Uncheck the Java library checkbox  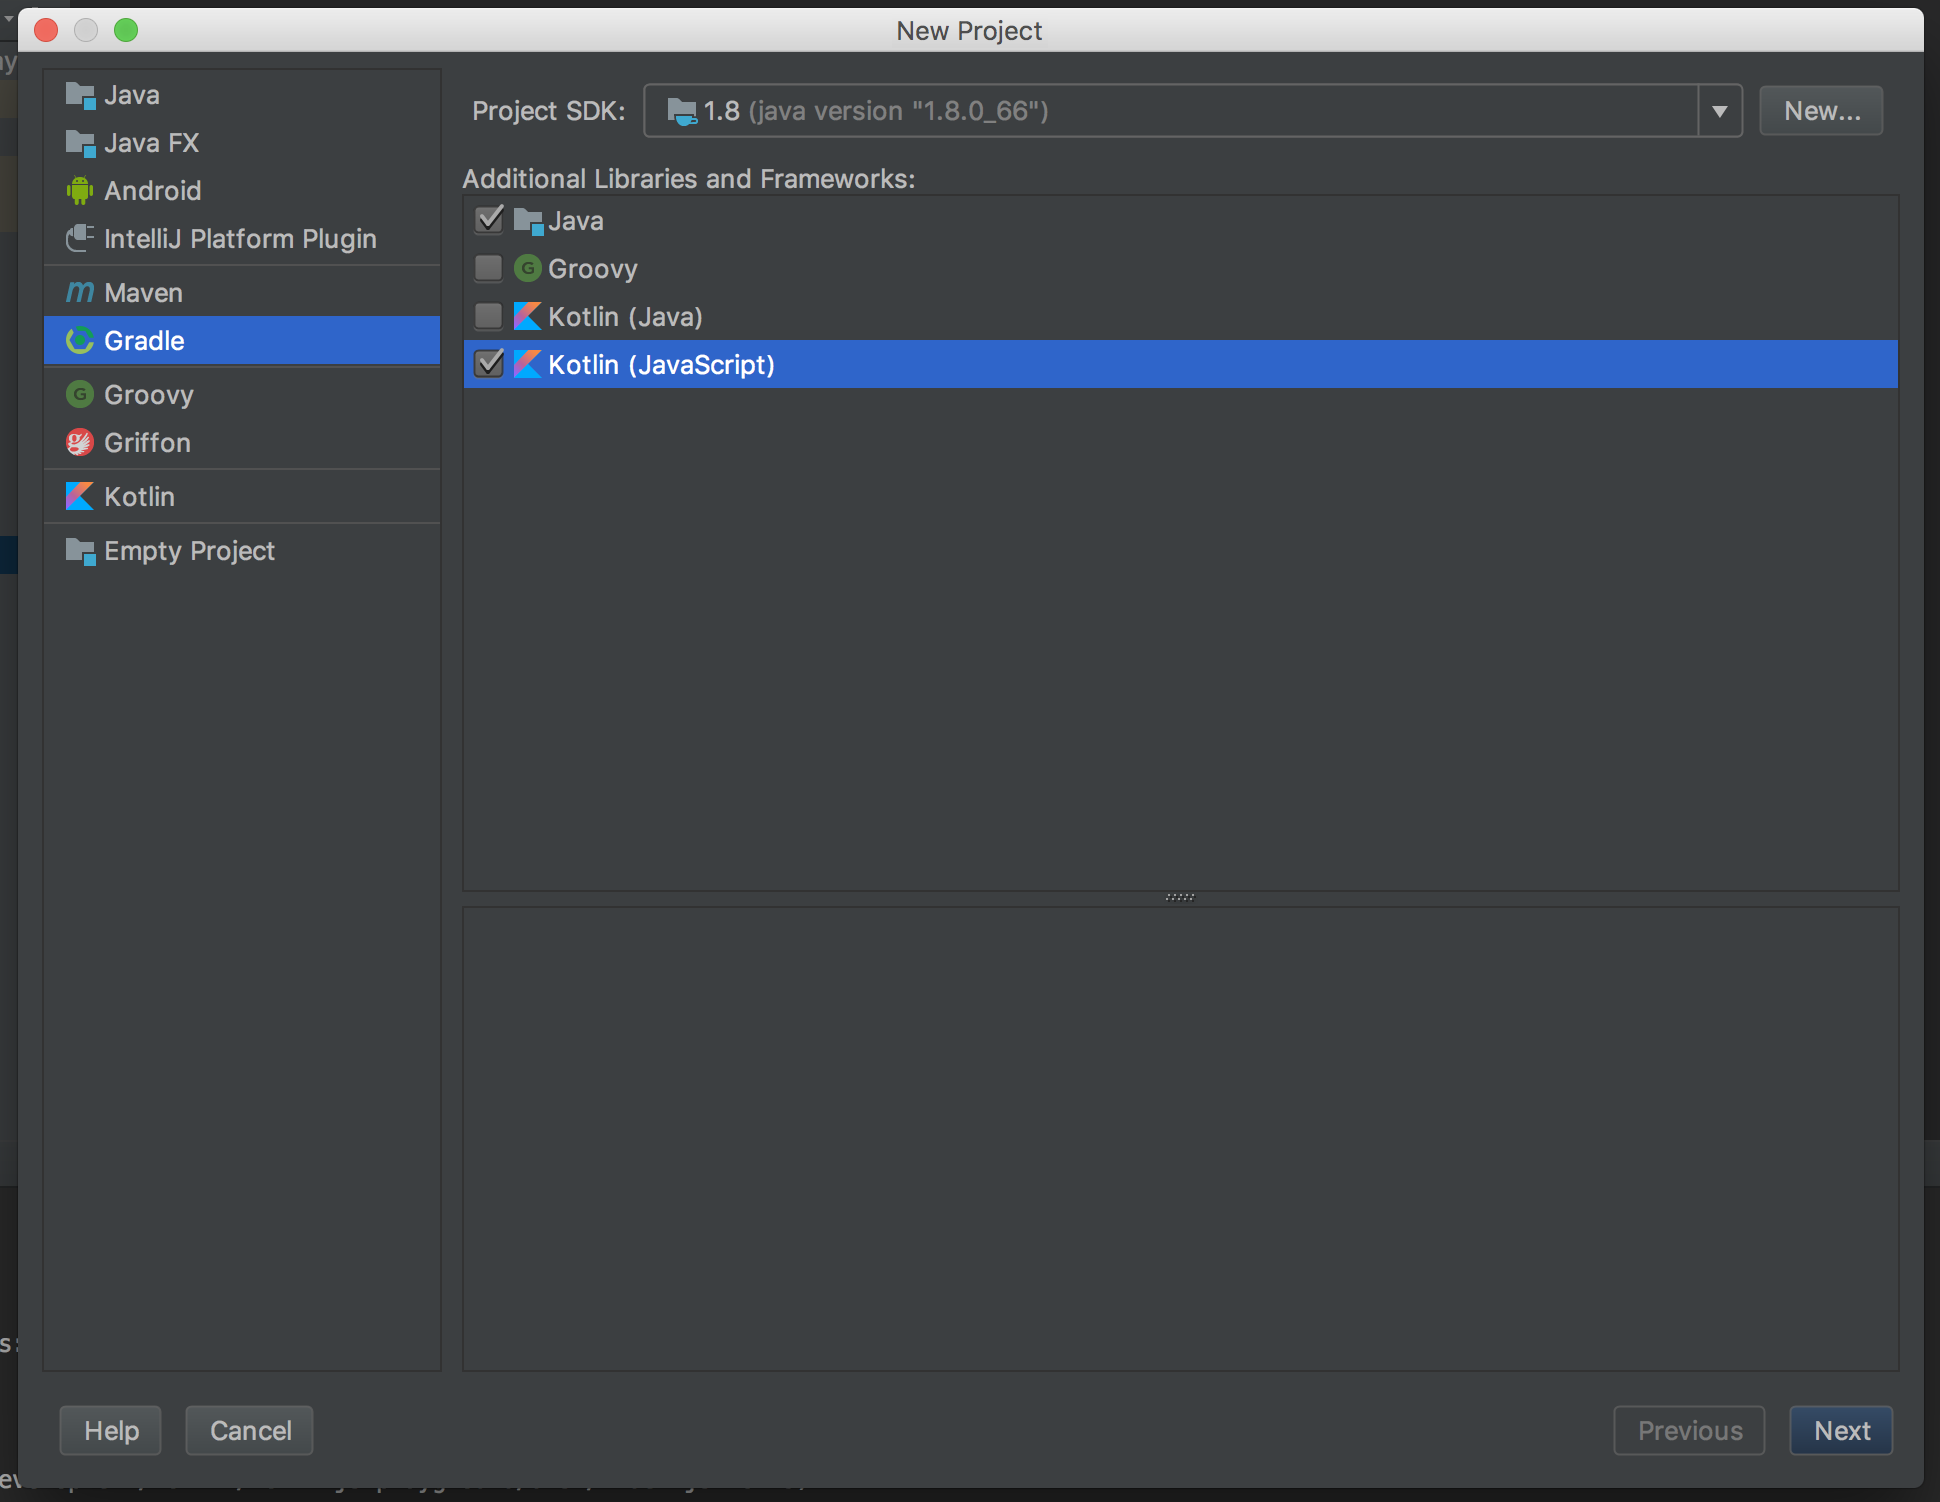[x=489, y=220]
